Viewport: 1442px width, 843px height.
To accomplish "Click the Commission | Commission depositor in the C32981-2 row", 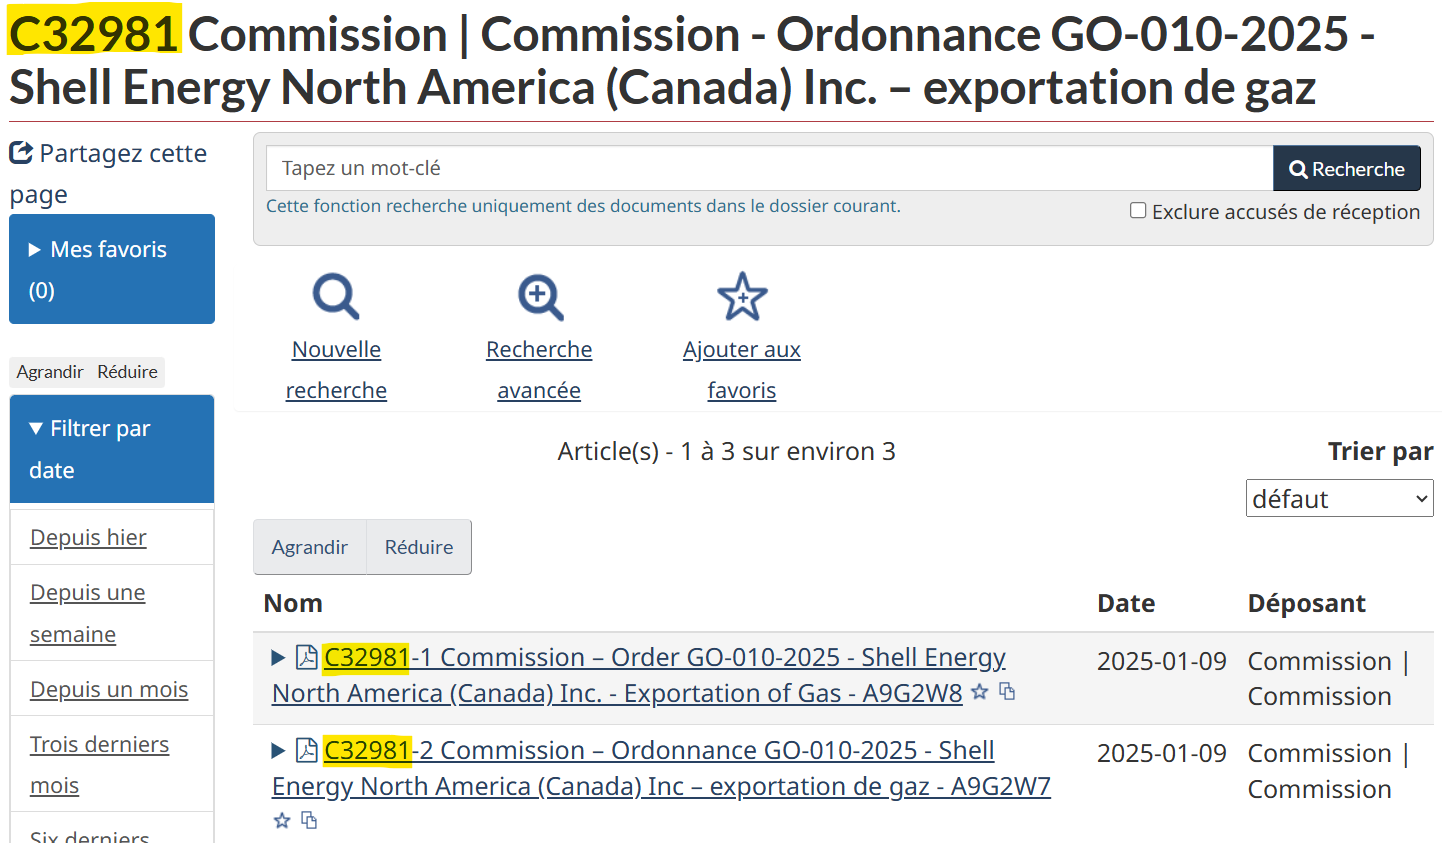I will point(1329,771).
